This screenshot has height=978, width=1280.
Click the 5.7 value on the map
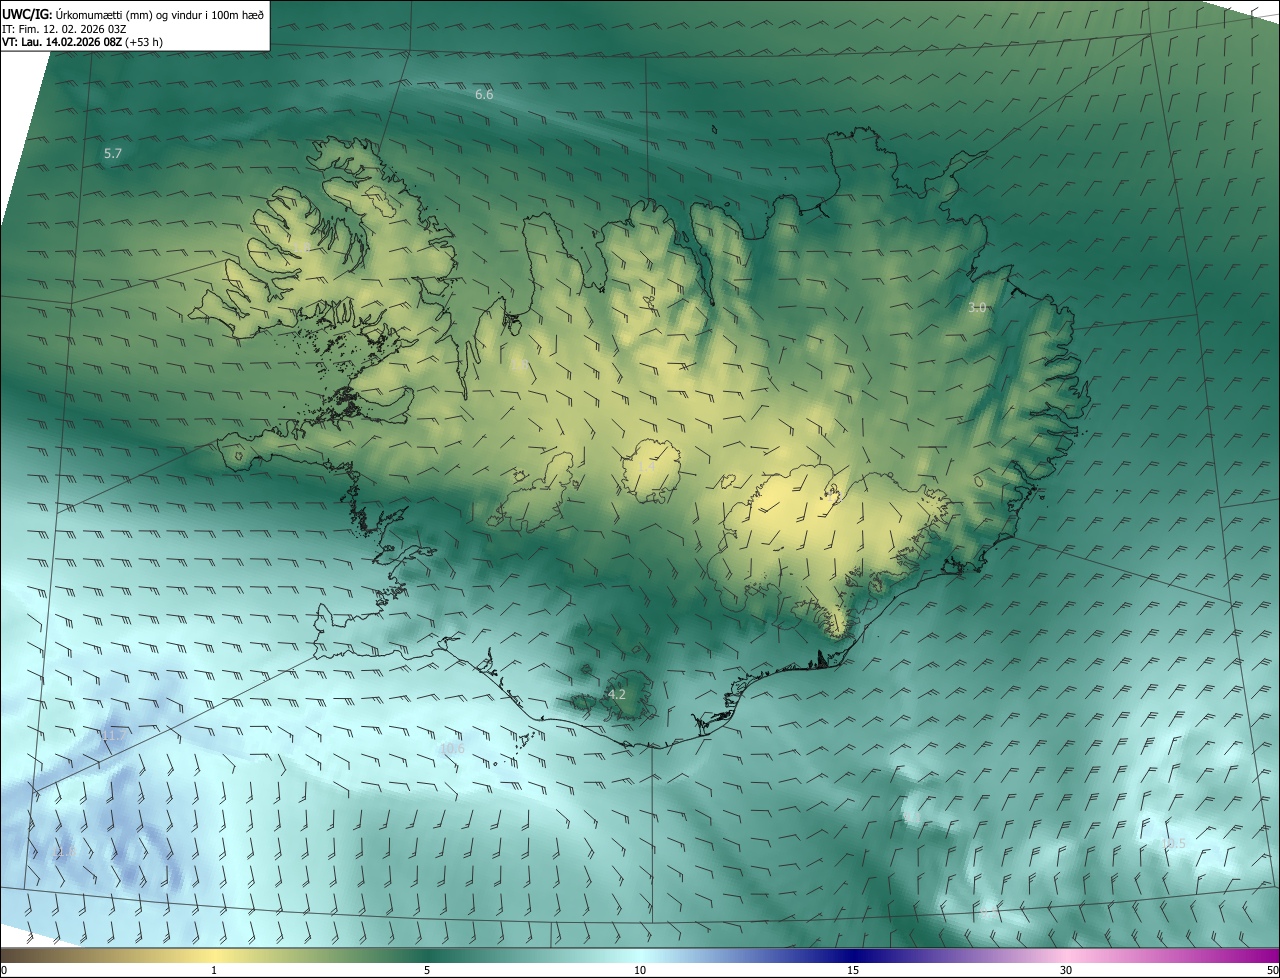[x=112, y=153]
